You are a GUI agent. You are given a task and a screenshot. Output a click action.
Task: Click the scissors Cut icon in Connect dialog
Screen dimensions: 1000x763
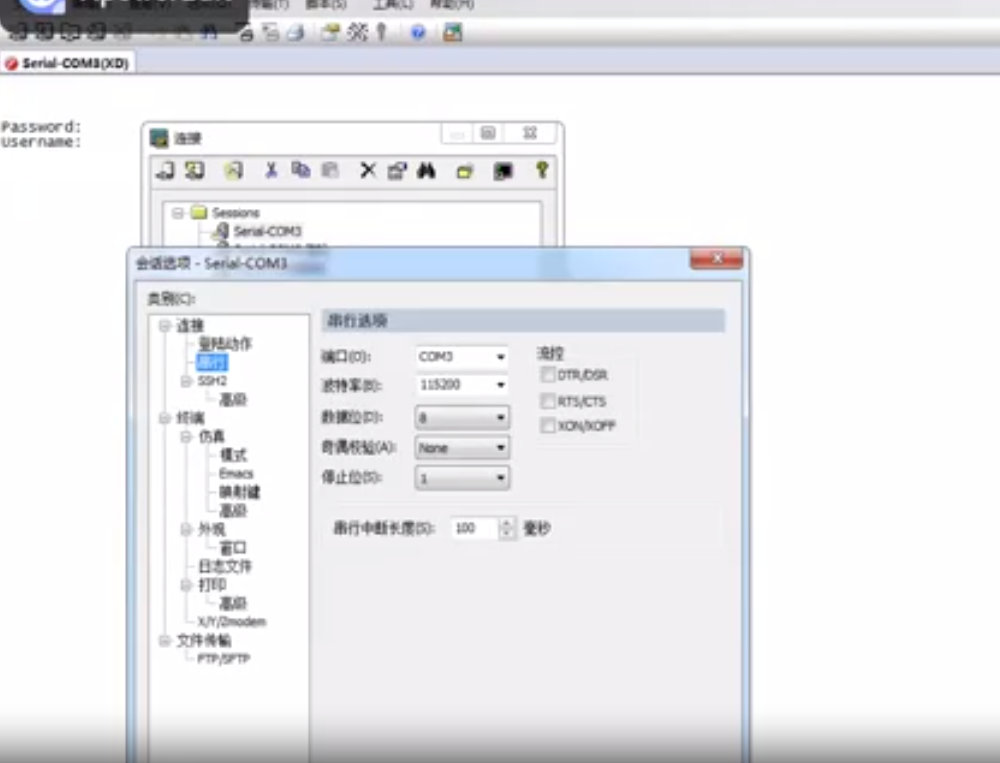click(271, 170)
